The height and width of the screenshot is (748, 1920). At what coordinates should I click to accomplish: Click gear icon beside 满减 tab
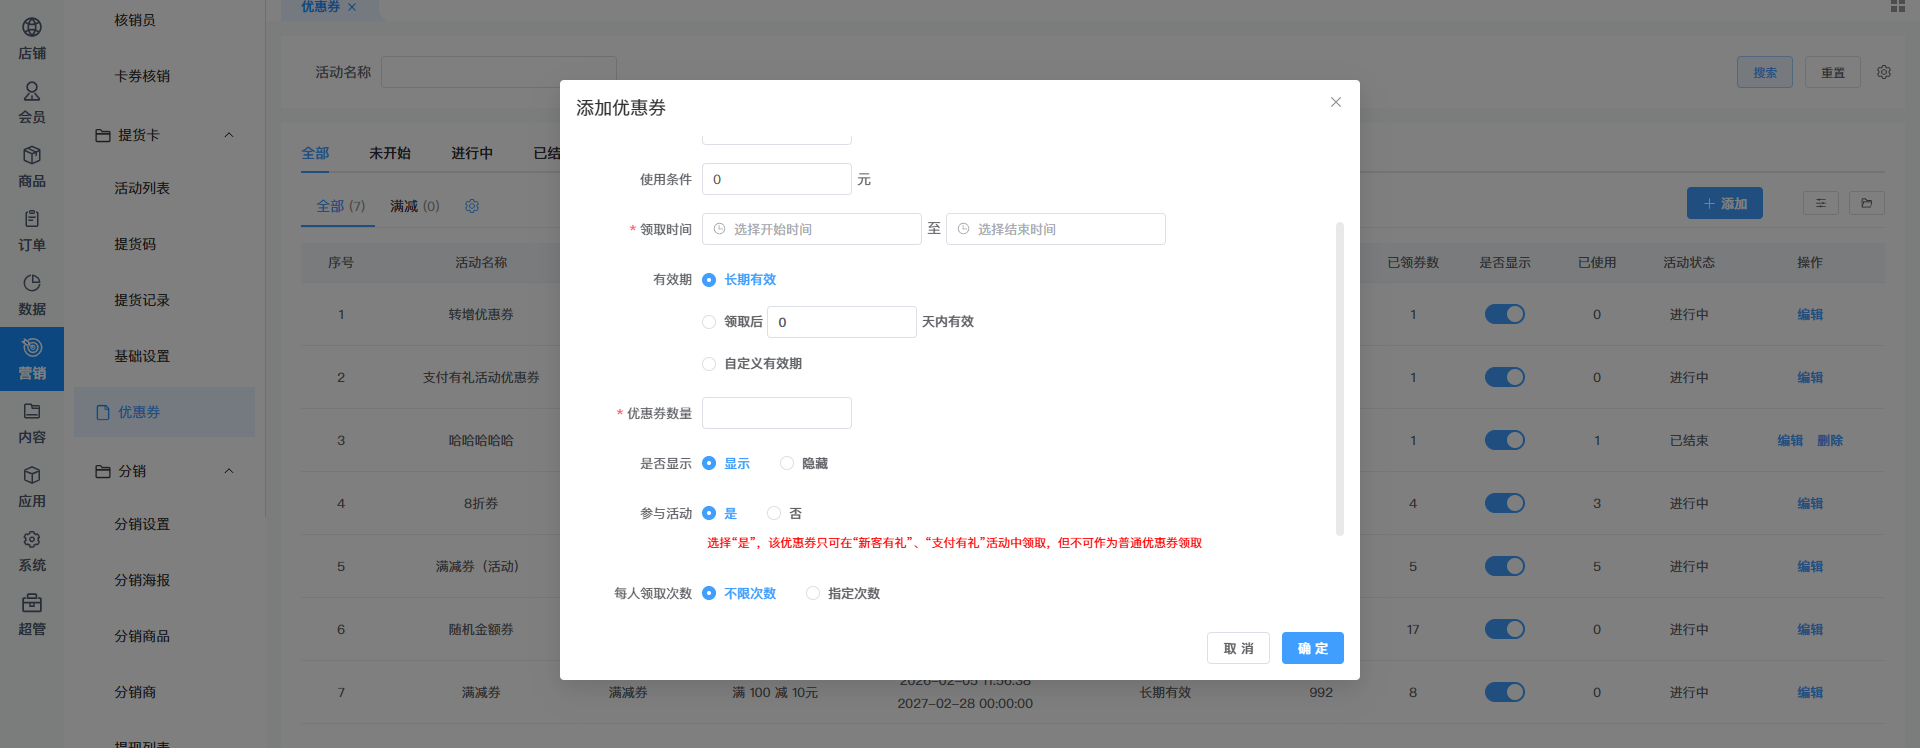point(472,206)
